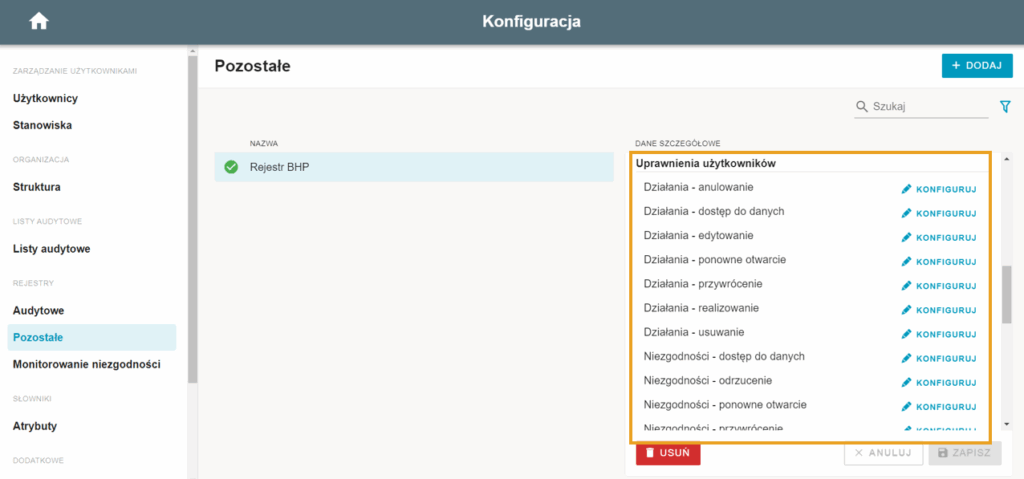Click the details panel scroll up arrow

pos(1006,160)
